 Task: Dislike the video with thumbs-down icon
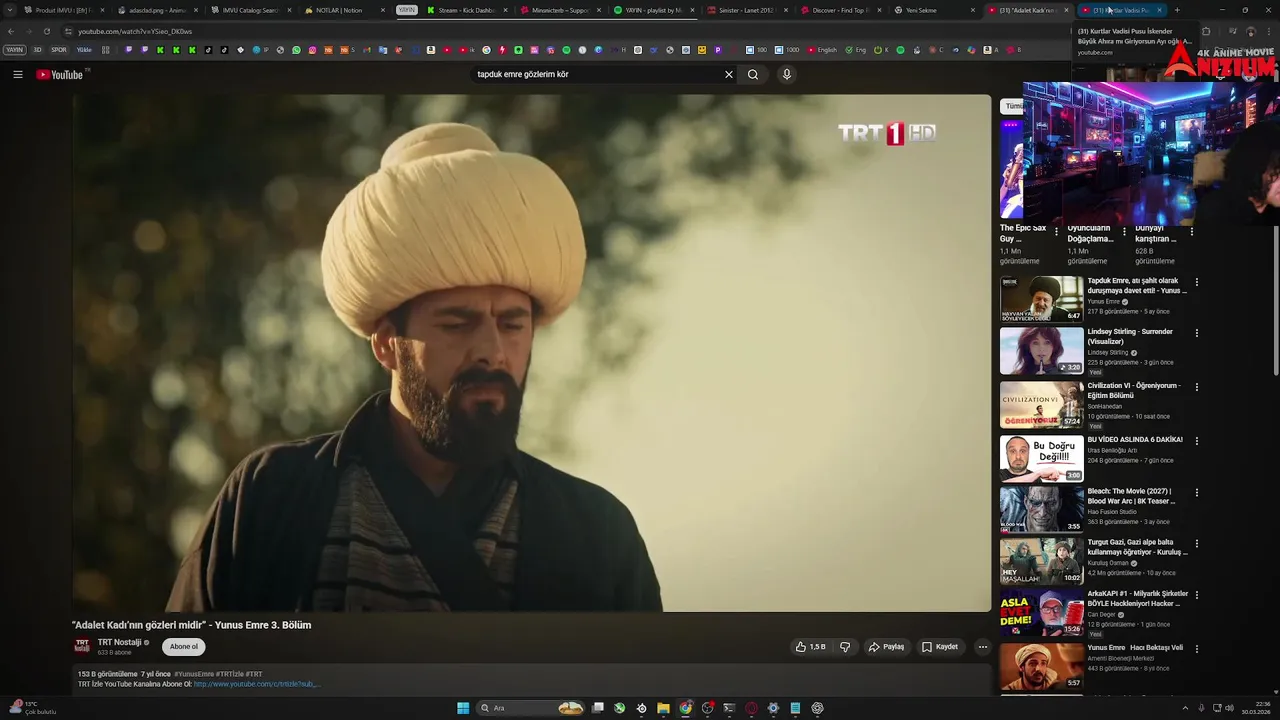point(845,647)
